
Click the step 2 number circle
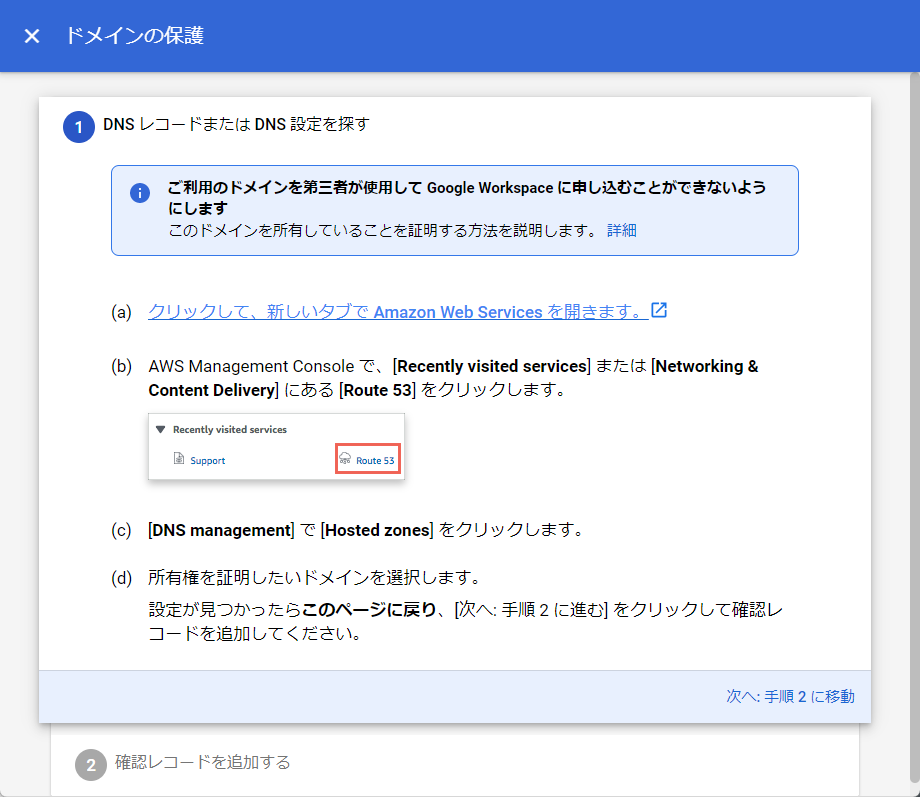pyautogui.click(x=90, y=765)
